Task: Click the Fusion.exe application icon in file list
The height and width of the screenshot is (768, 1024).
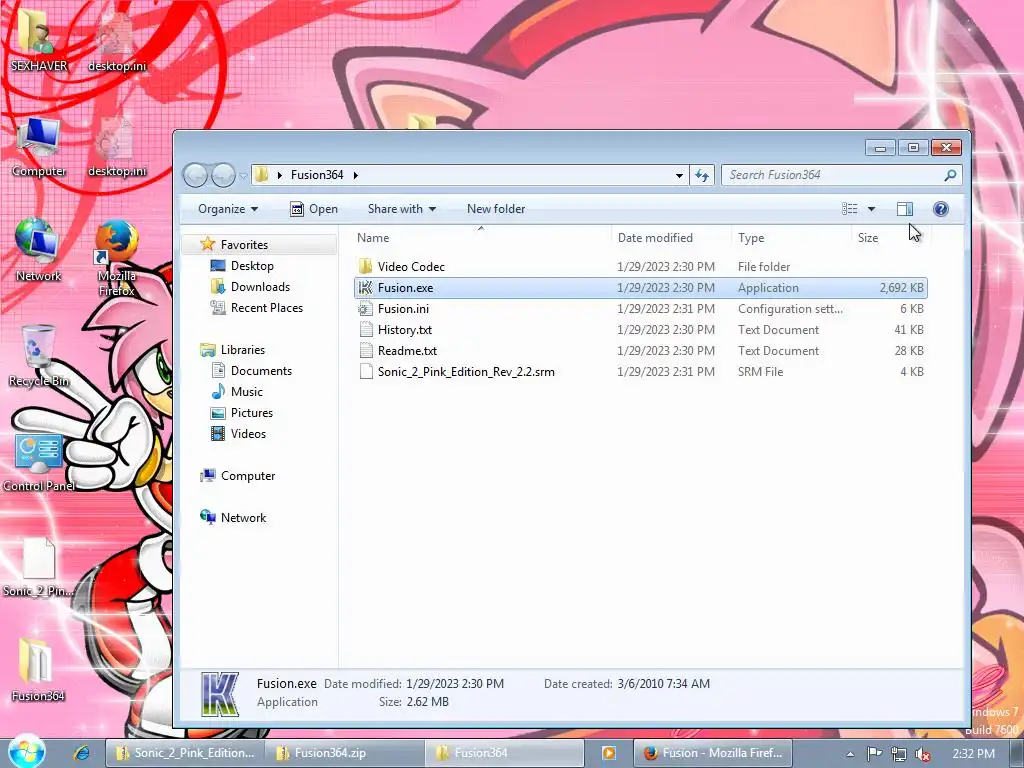Action: [x=366, y=288]
